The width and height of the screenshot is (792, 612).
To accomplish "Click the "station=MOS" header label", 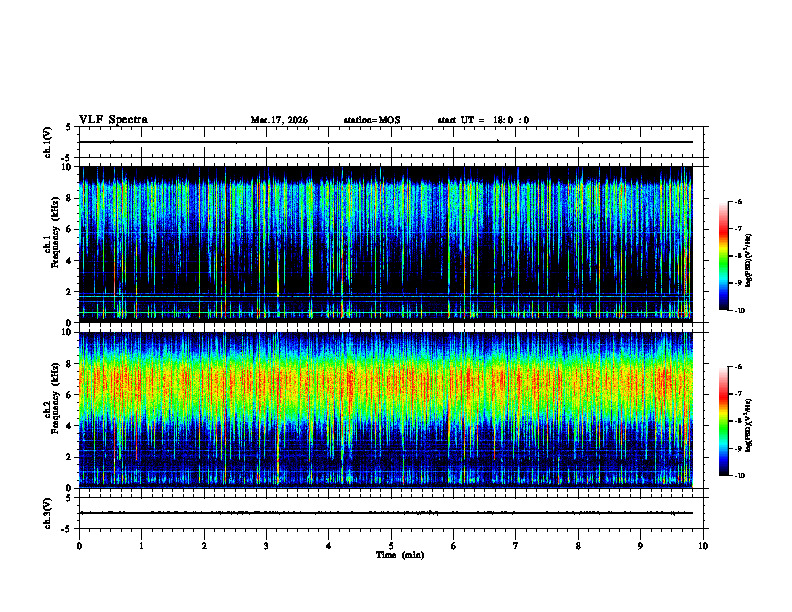I will 372,120.
